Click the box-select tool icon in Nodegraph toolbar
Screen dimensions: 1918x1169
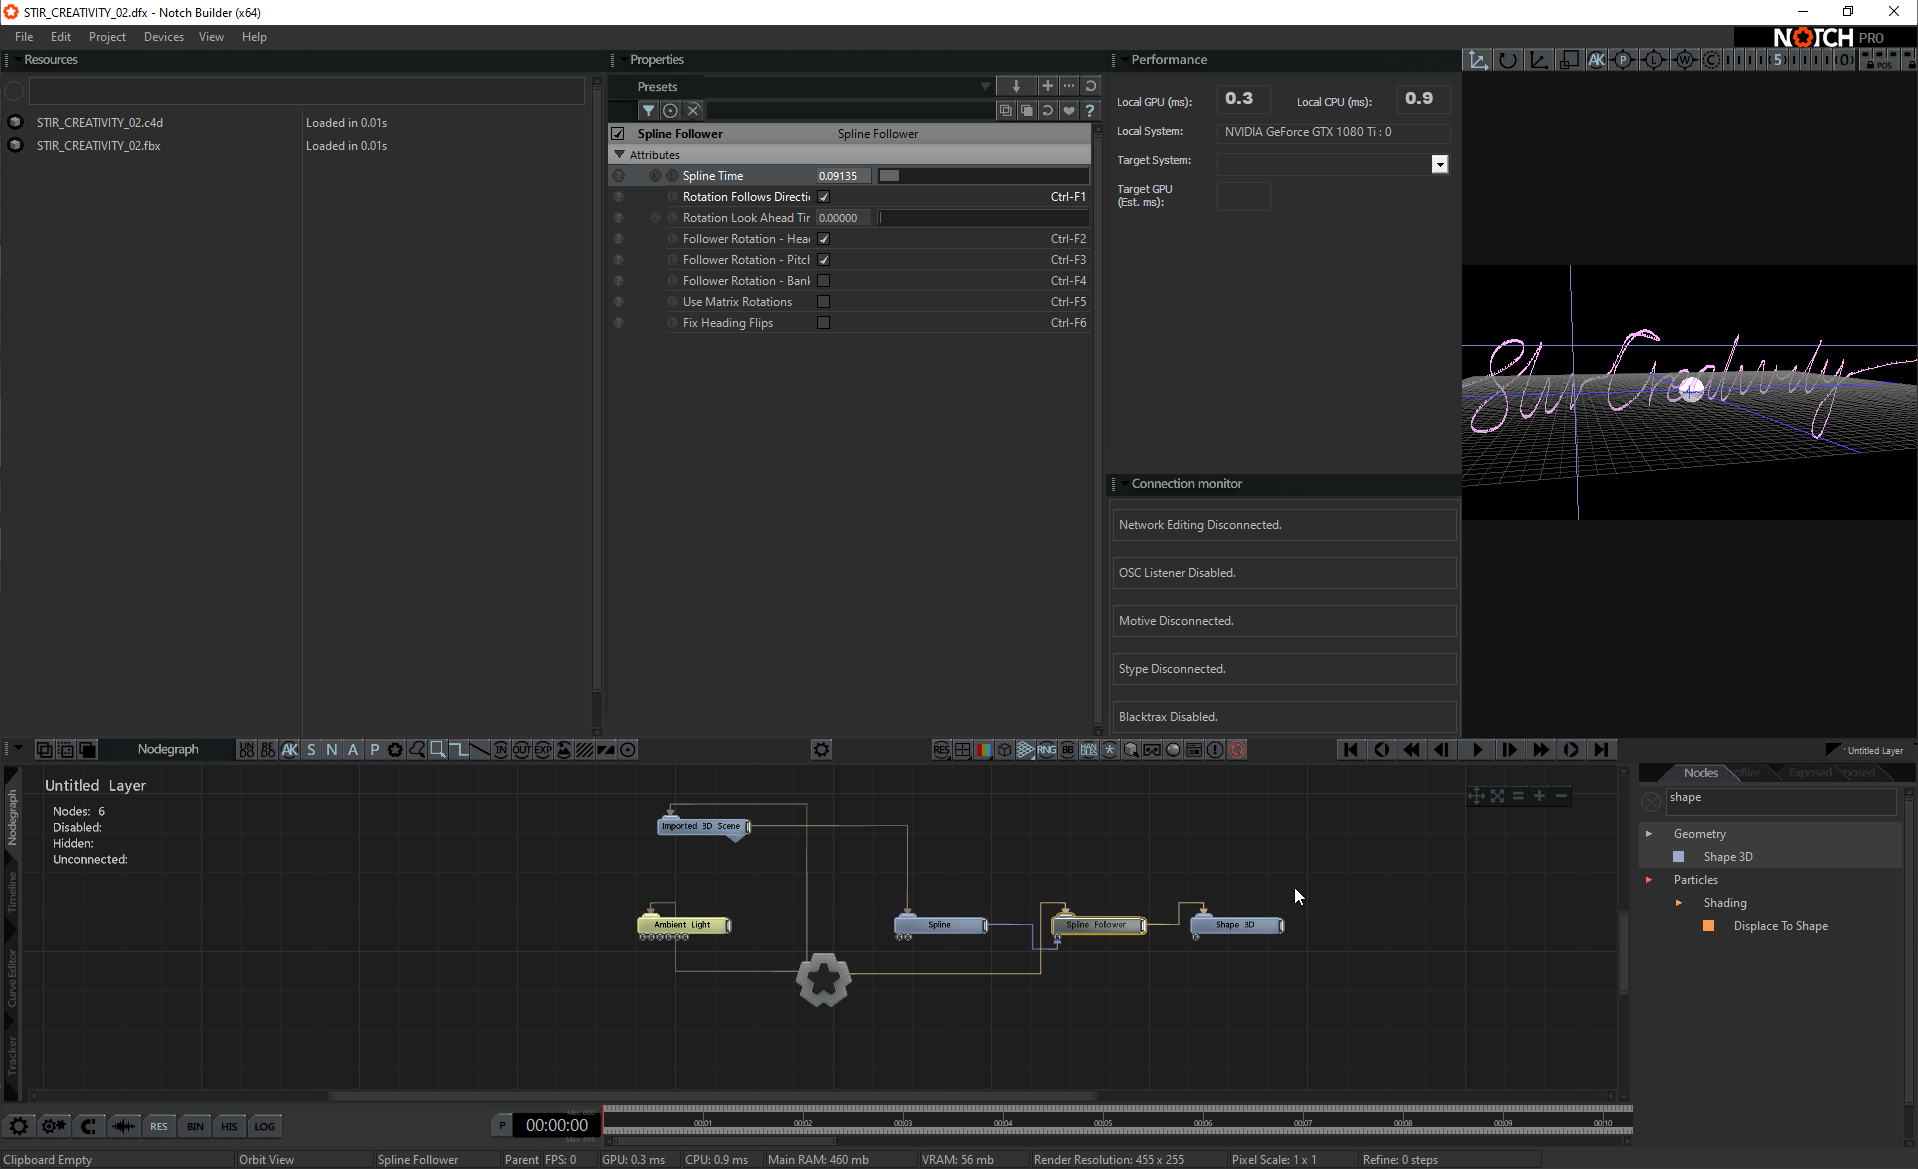[438, 750]
